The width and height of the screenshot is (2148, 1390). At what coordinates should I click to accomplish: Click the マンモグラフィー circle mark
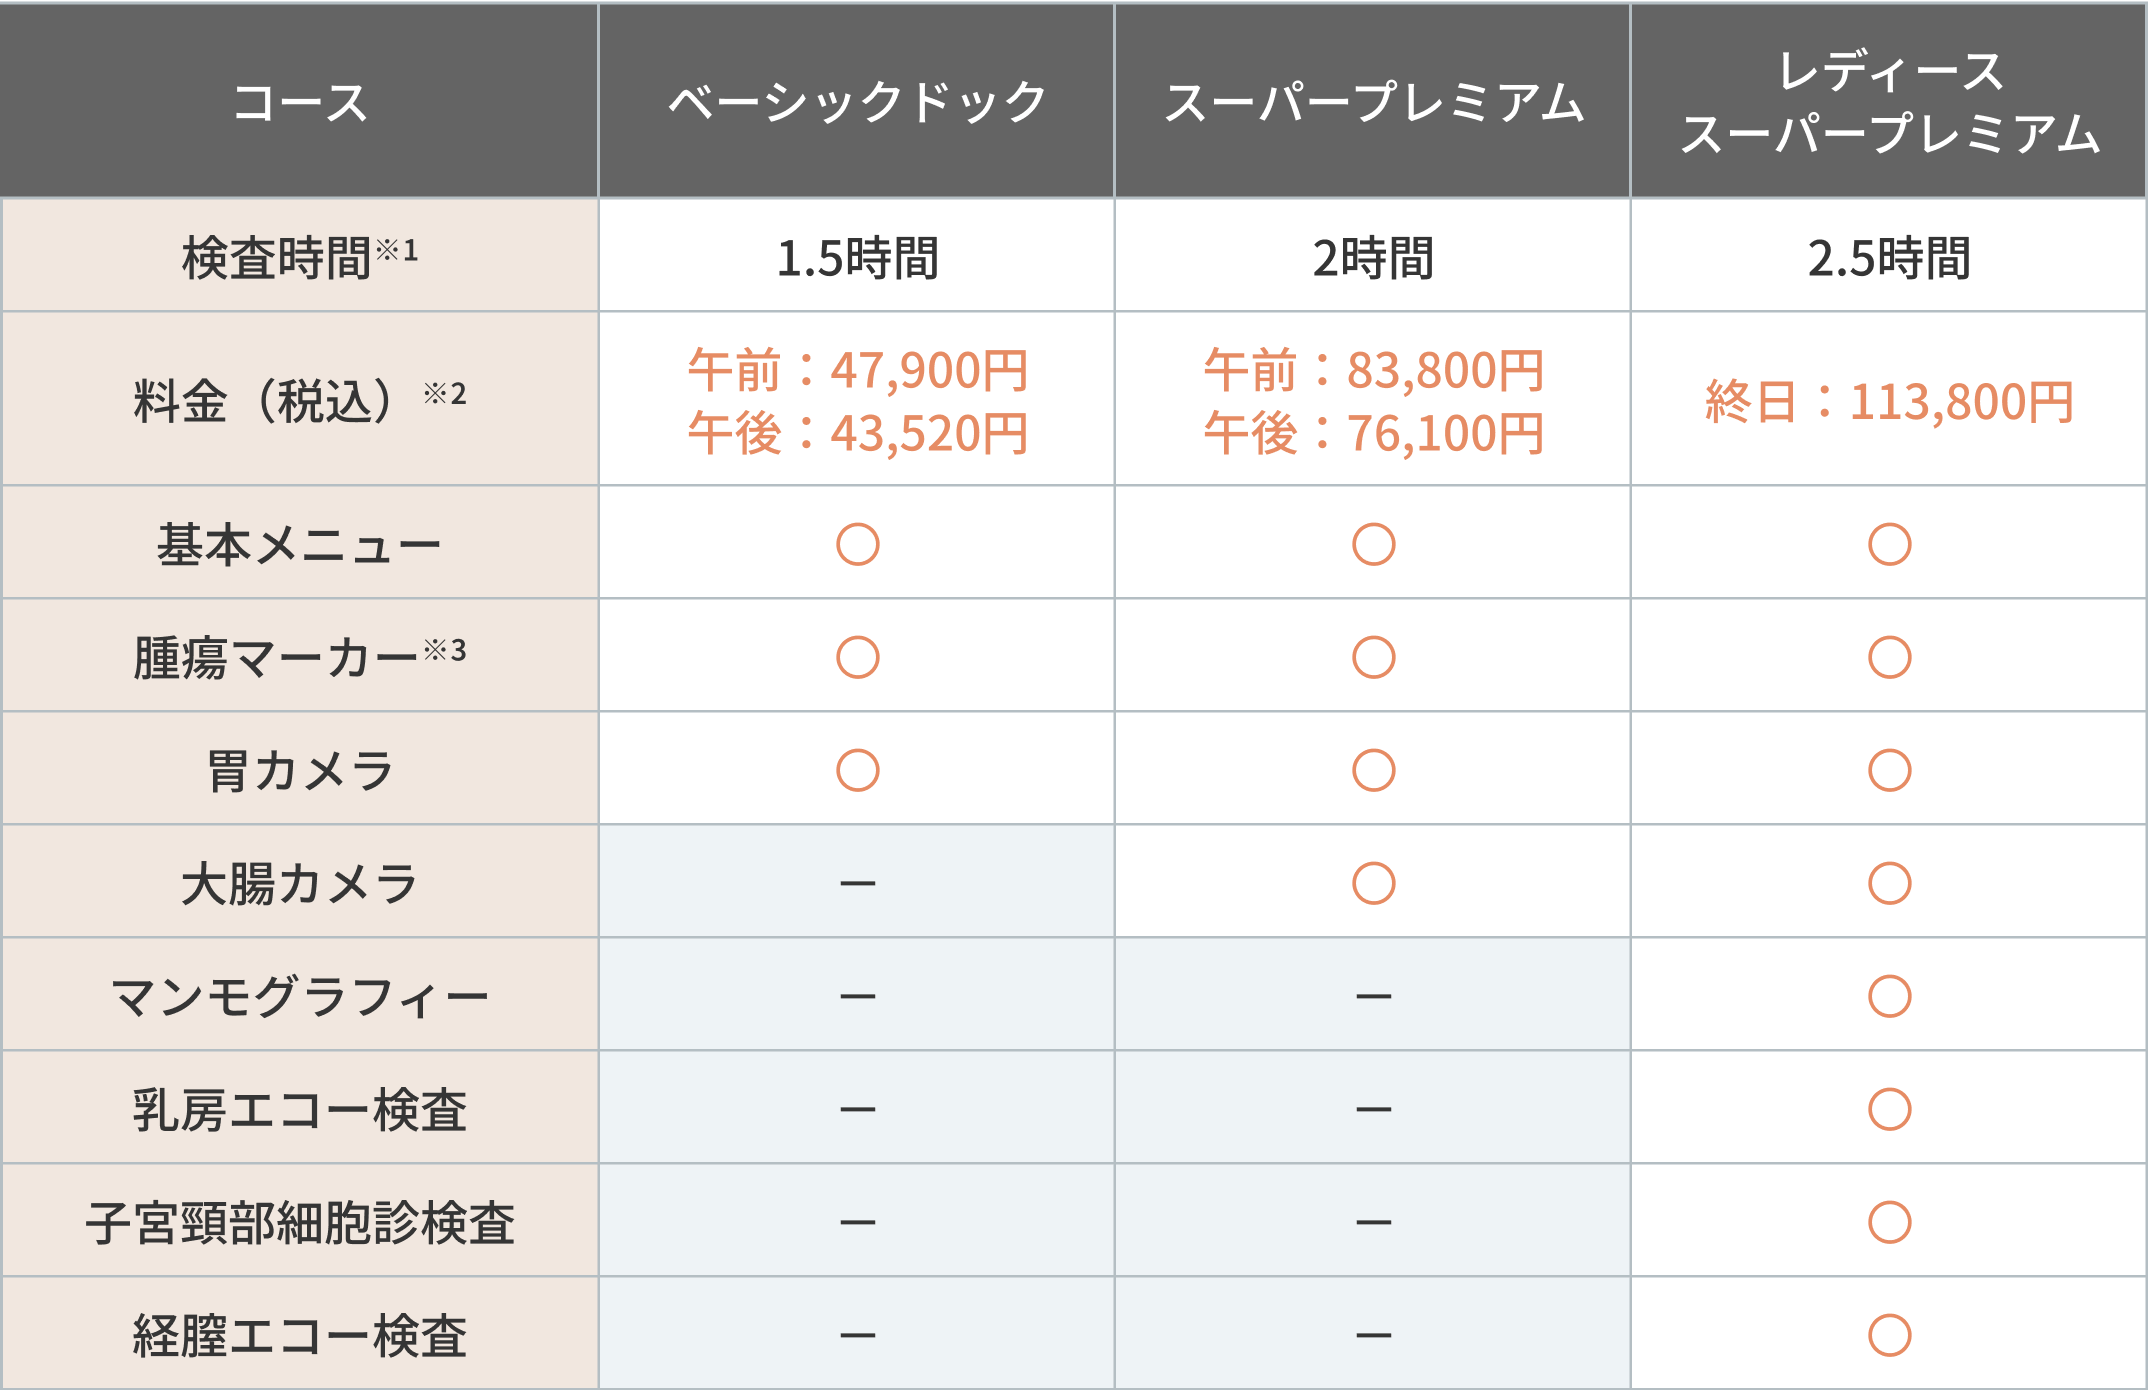1889,996
